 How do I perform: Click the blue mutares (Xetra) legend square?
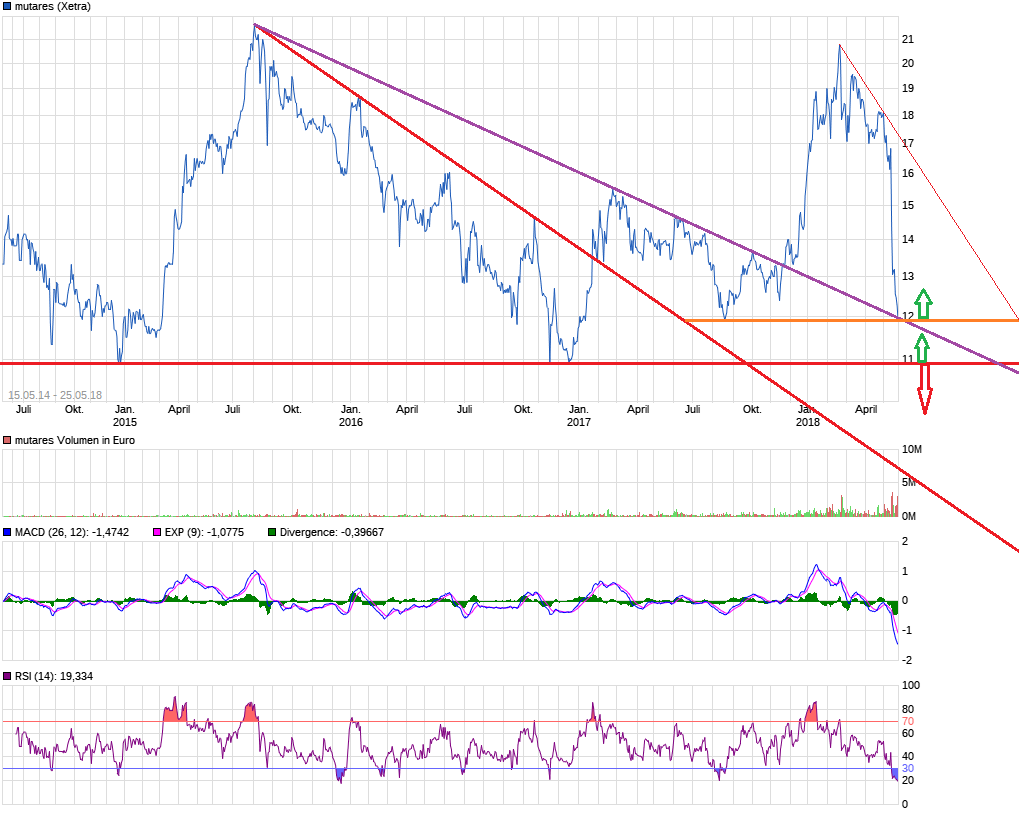[x=7, y=6]
